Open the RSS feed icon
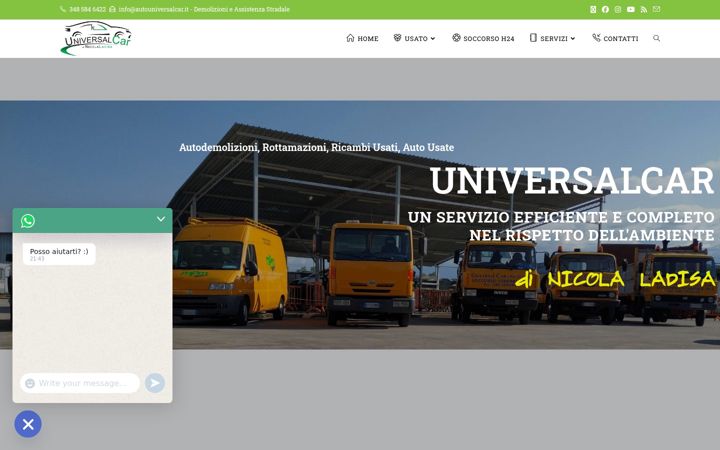This screenshot has width=720, height=450. tap(644, 9)
